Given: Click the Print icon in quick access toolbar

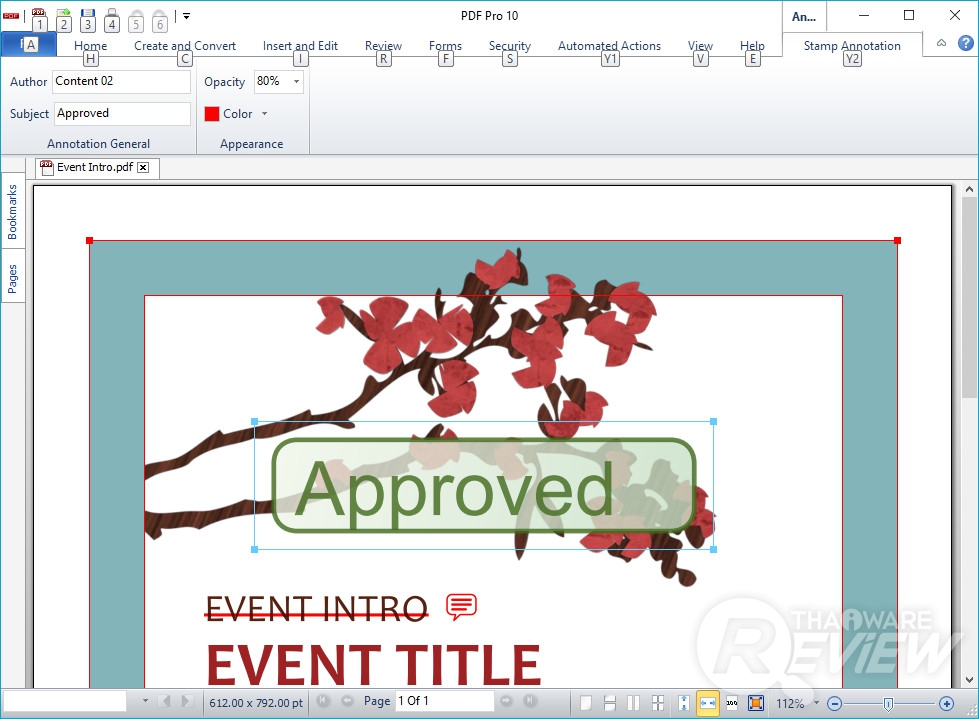Looking at the screenshot, I should click(111, 16).
